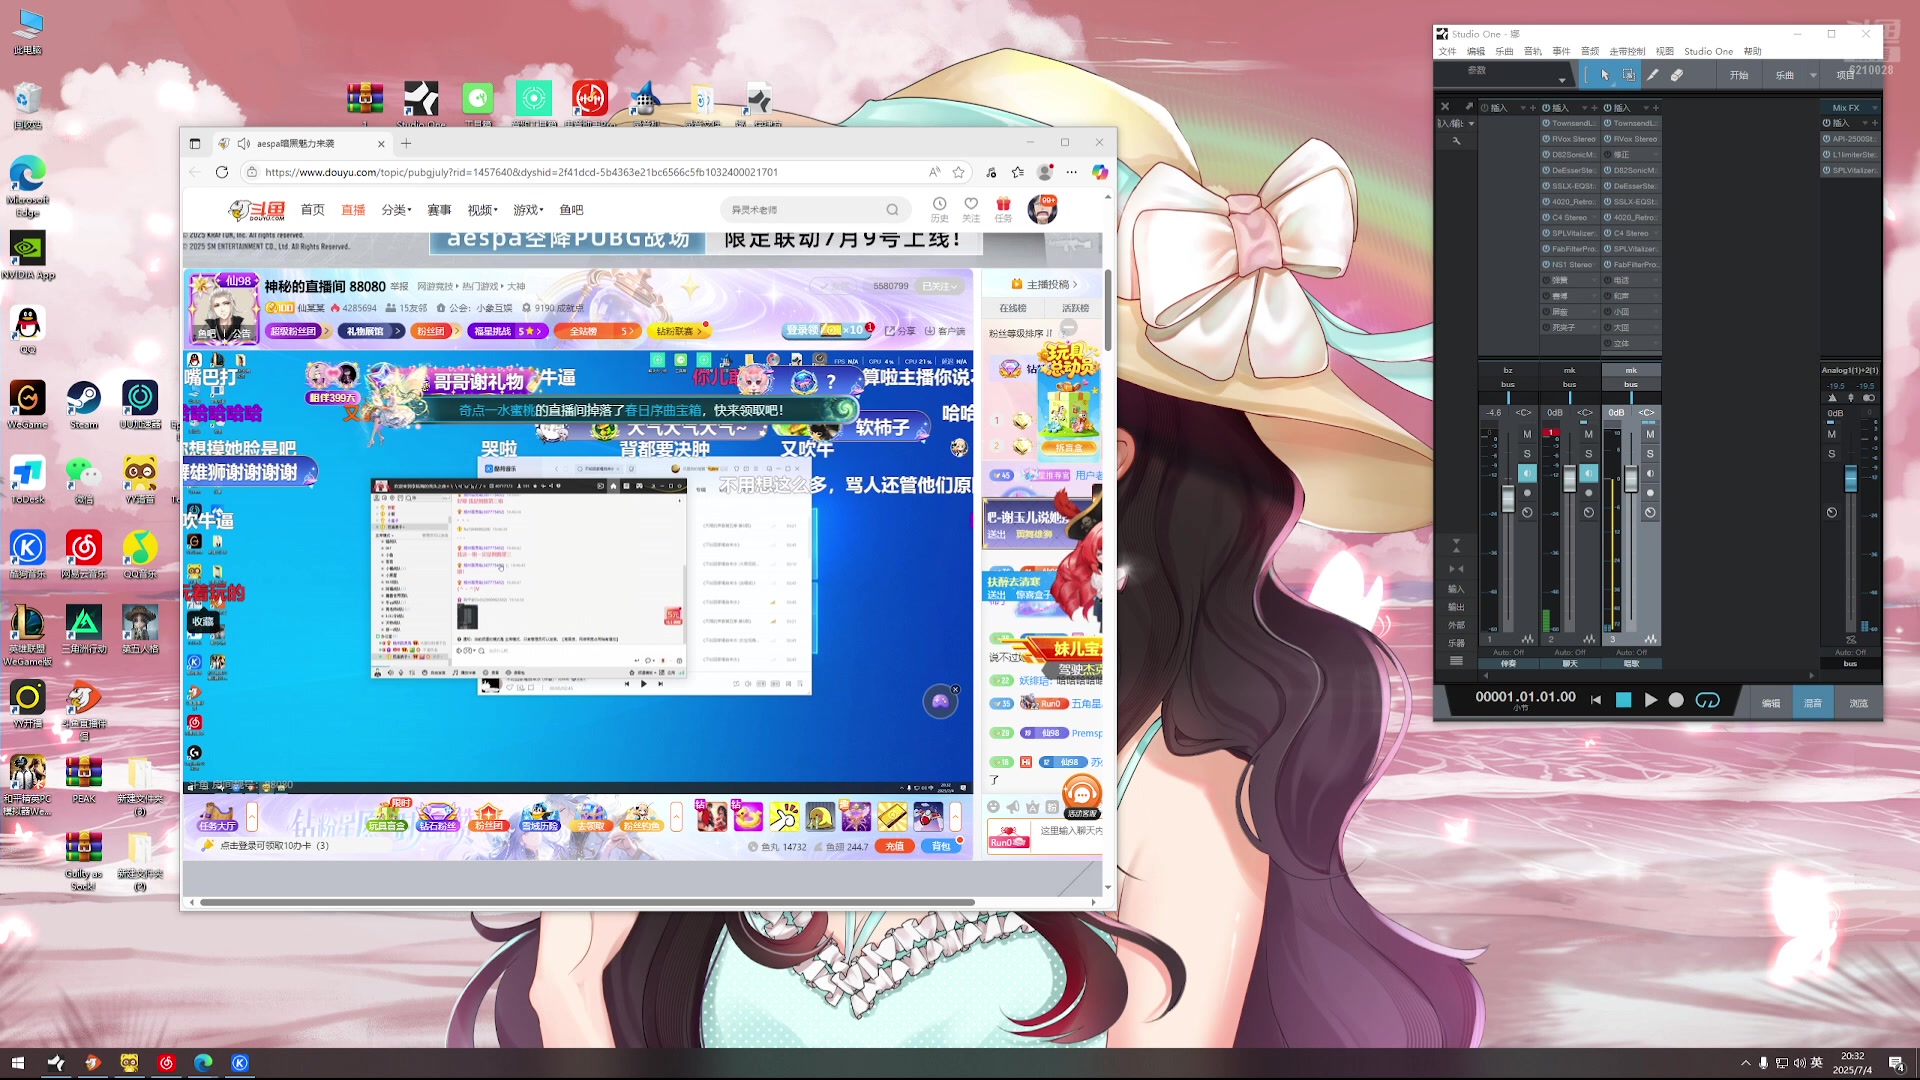
Task: Open the 乐曲 dropdown arrow in toolbar
Action: pos(1813,75)
